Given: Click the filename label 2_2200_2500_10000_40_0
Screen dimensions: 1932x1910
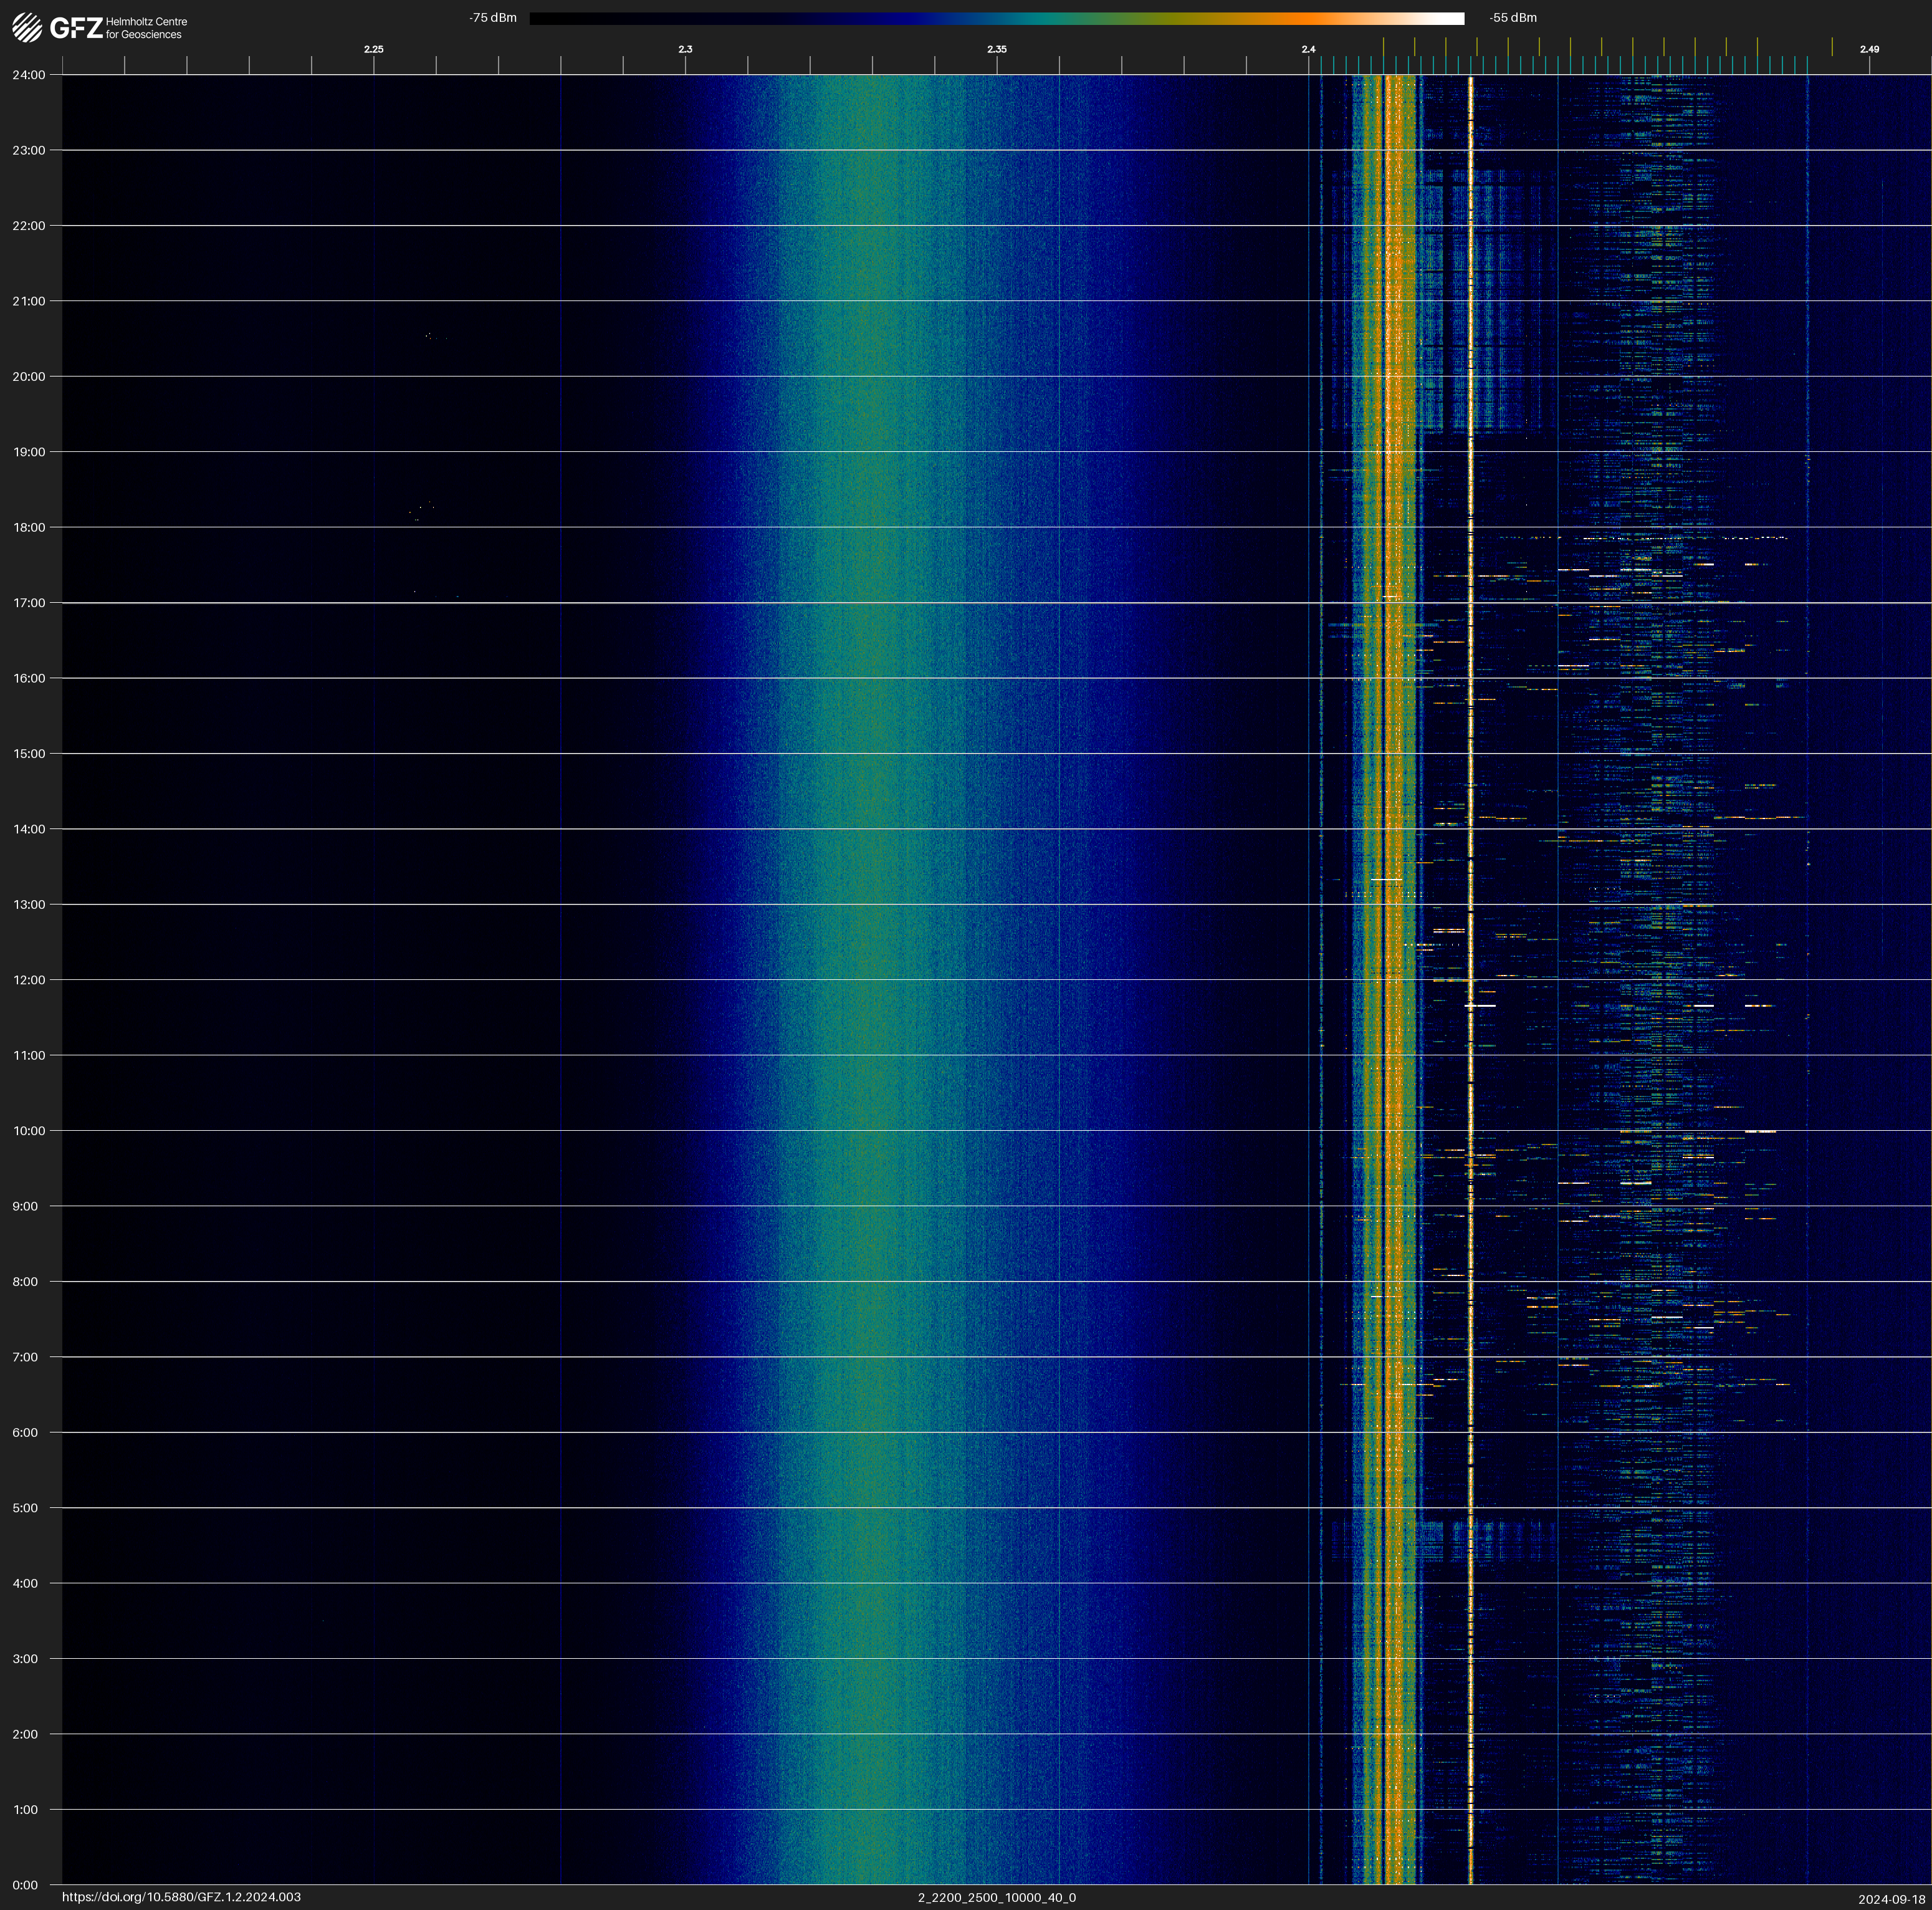Looking at the screenshot, I should [x=997, y=1897].
